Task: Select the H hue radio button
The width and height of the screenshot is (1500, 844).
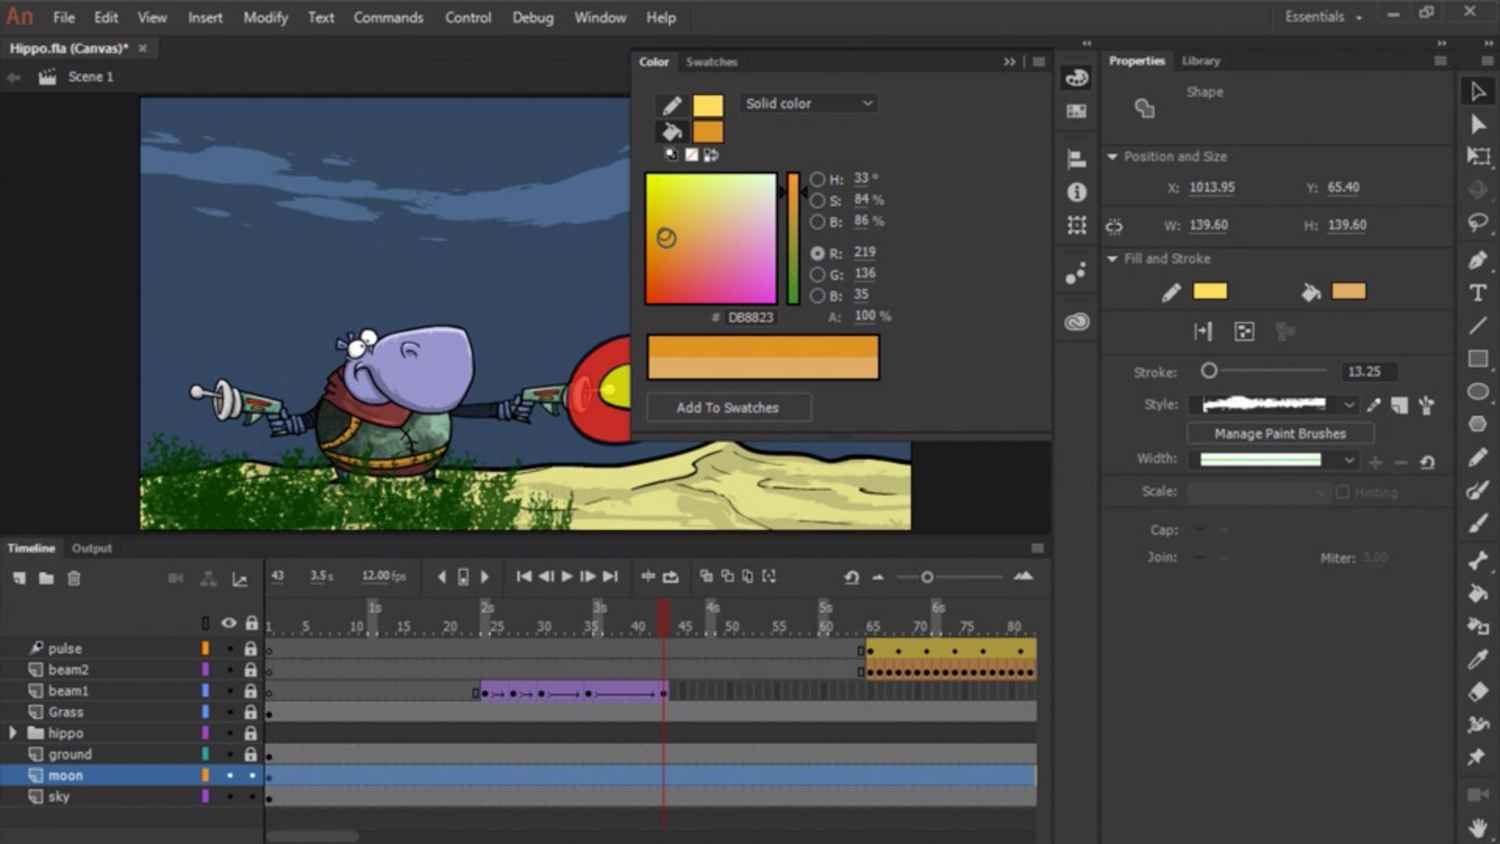Action: pos(818,179)
